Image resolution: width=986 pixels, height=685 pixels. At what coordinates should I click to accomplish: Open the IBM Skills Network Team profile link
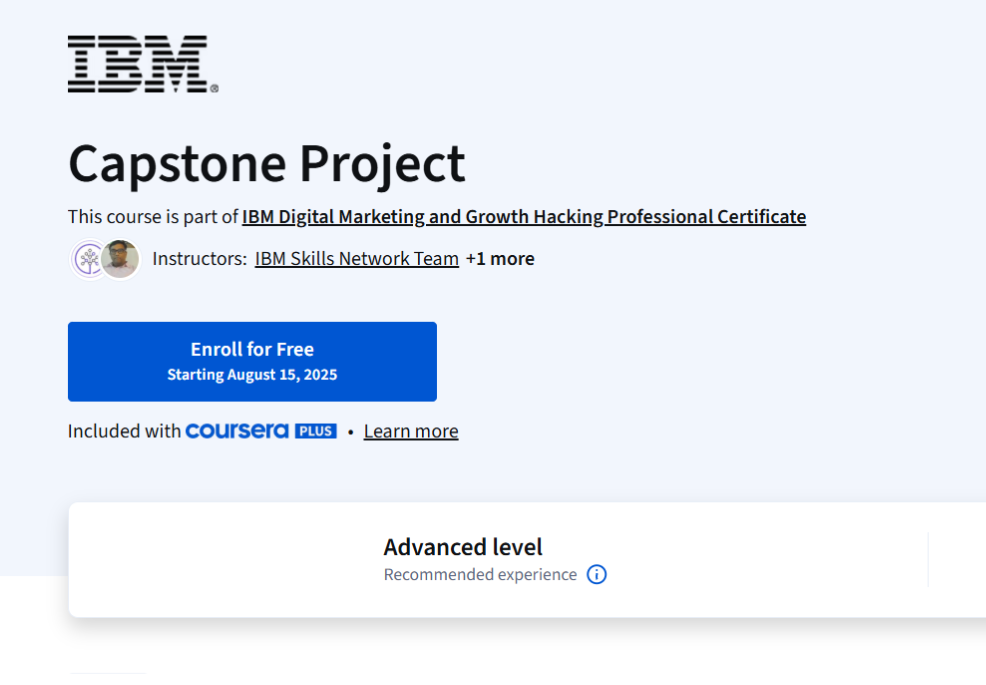tap(356, 259)
